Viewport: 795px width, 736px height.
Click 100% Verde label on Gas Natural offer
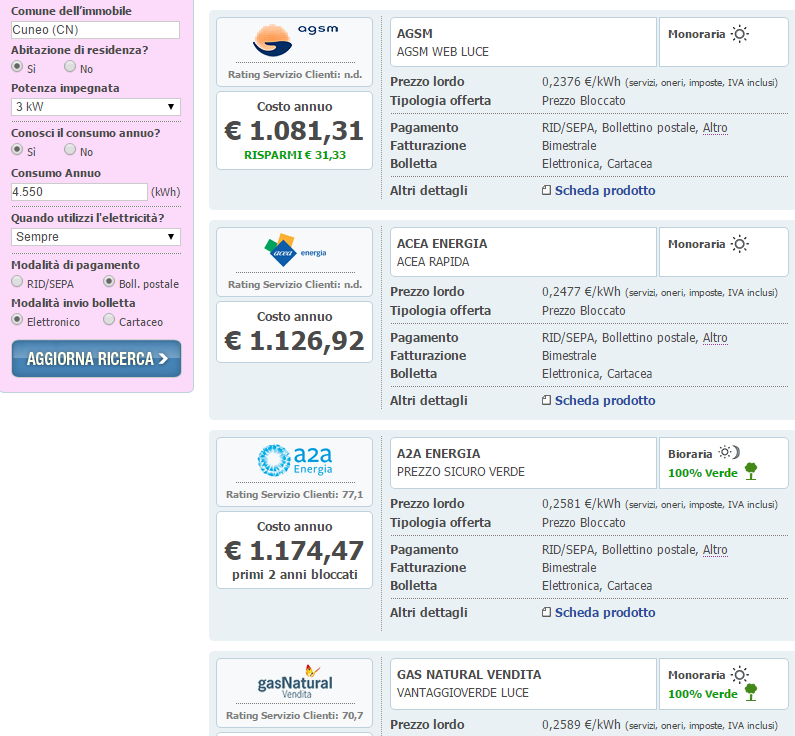coord(703,694)
